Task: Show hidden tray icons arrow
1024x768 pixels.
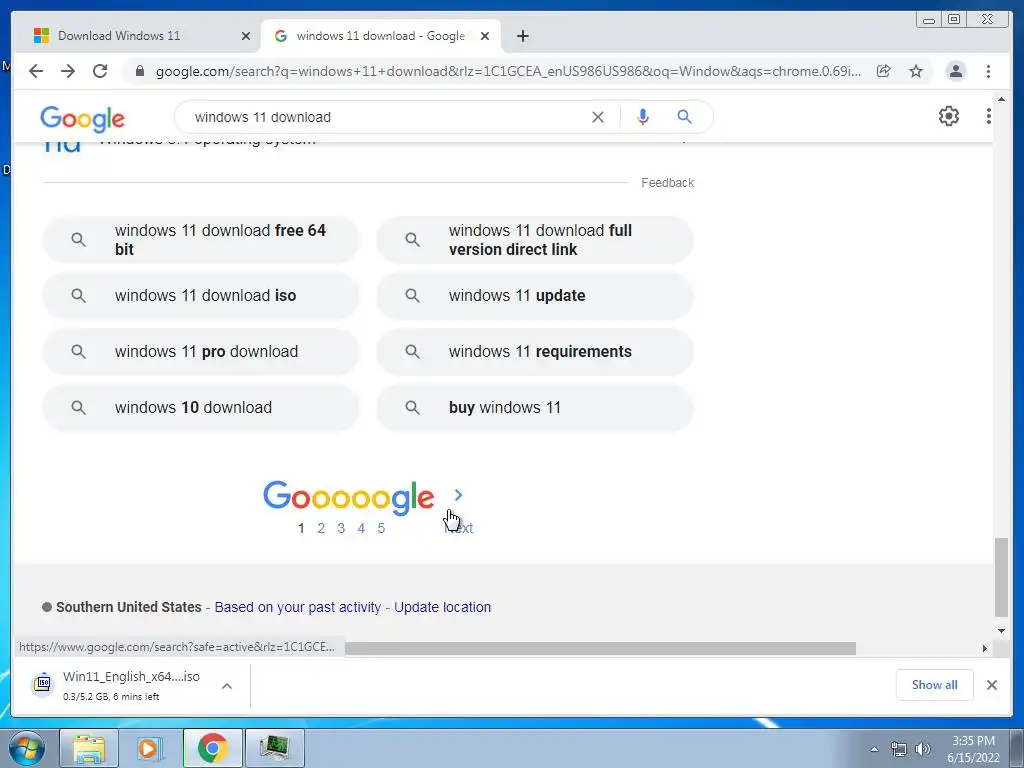Action: pos(874,749)
